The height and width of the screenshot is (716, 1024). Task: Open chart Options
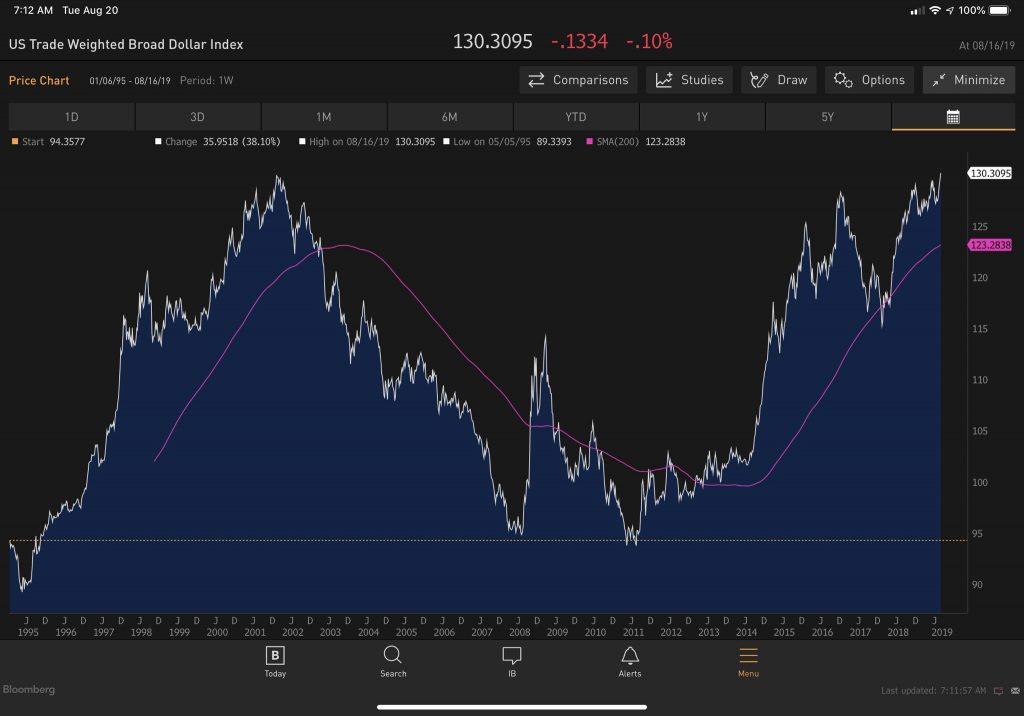click(x=869, y=80)
